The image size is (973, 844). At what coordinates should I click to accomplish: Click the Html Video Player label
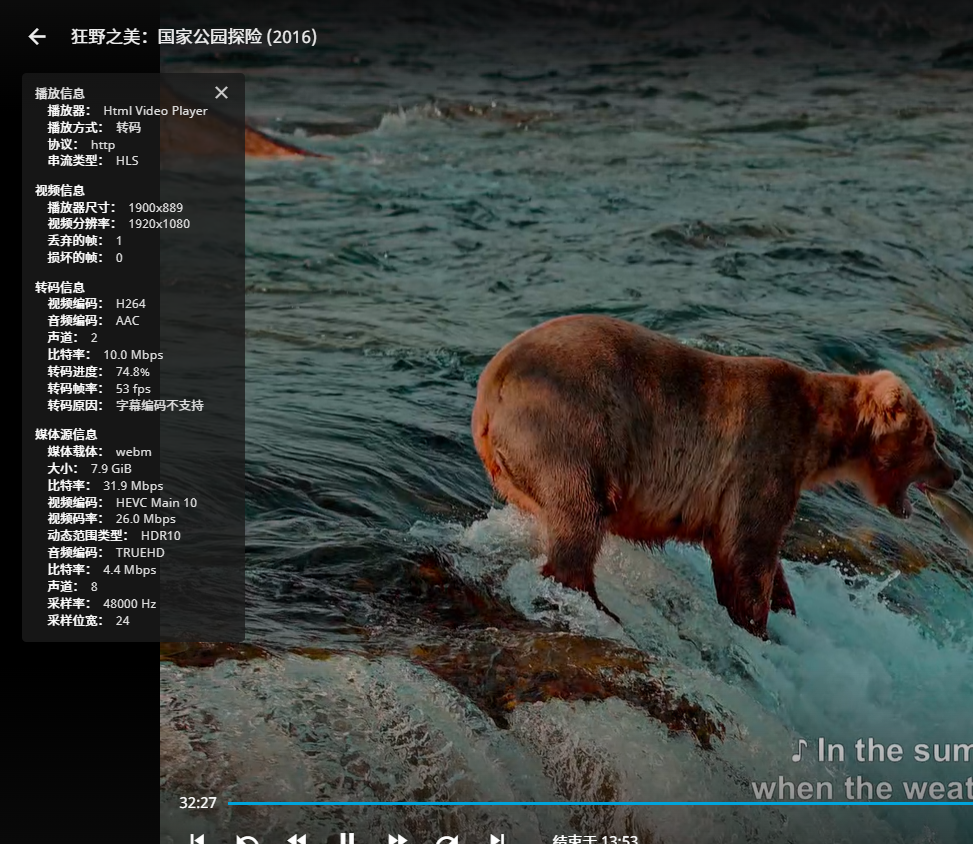pyautogui.click(x=154, y=110)
